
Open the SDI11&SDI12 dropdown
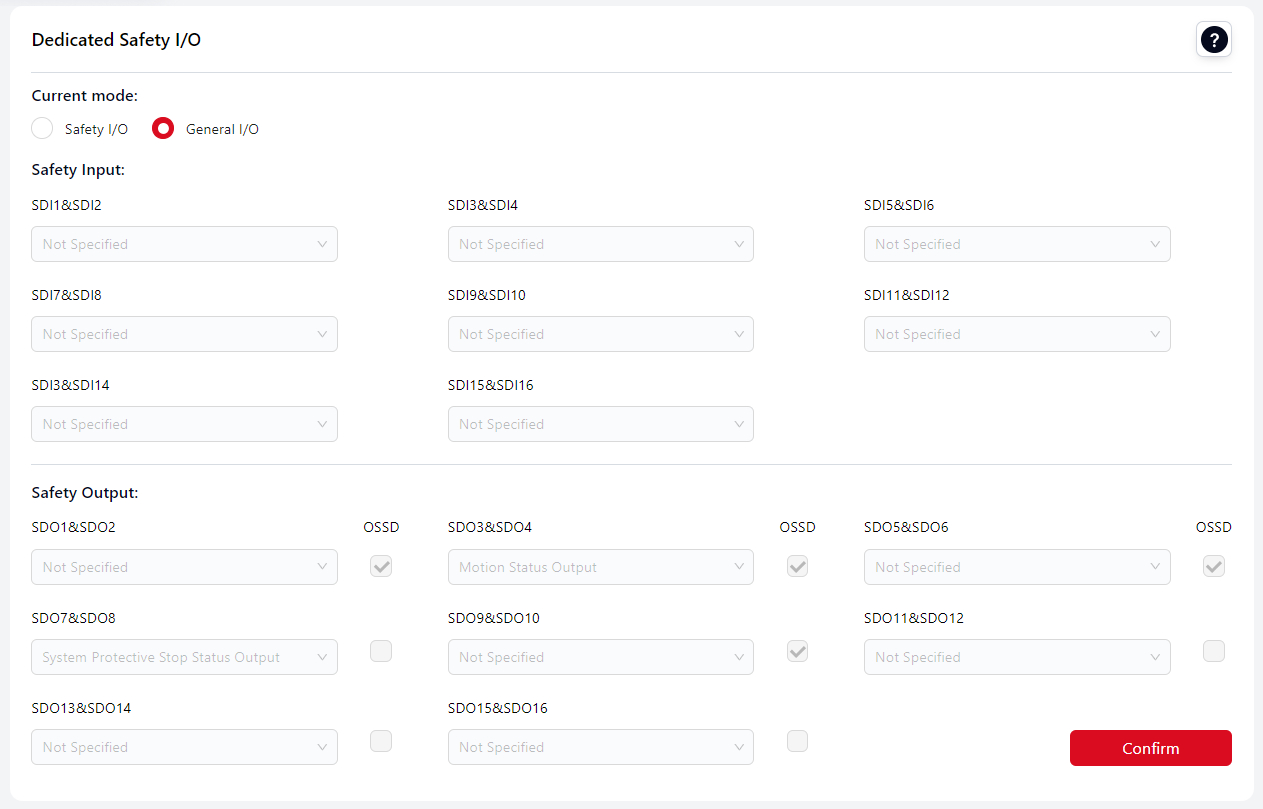[1017, 334]
